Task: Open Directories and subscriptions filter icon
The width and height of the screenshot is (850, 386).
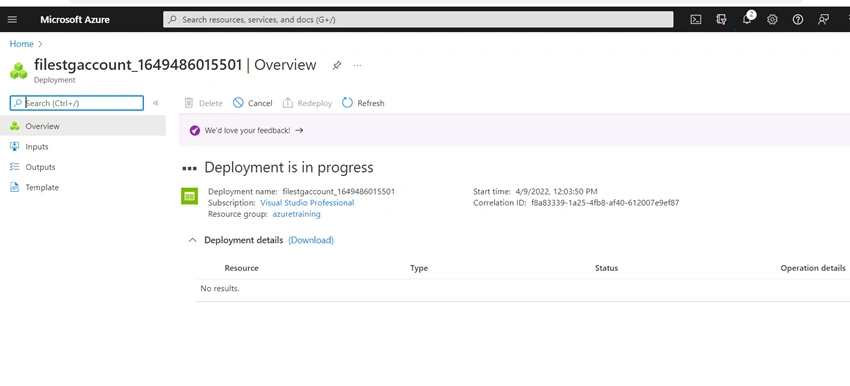Action: (x=721, y=20)
